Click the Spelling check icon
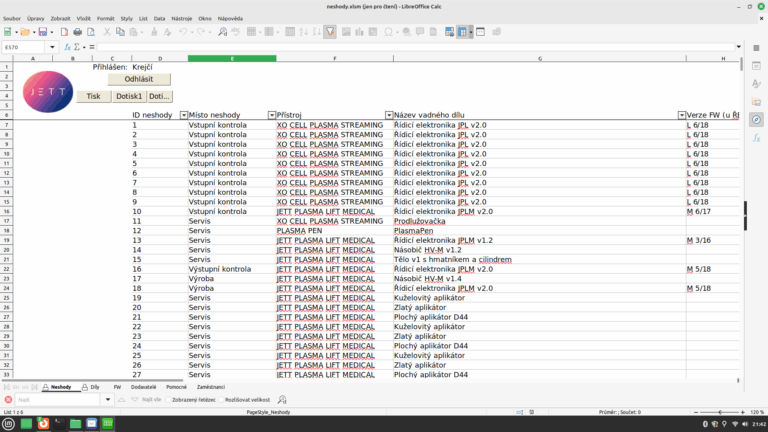Viewport: 768px width, 432px height. (x=236, y=32)
